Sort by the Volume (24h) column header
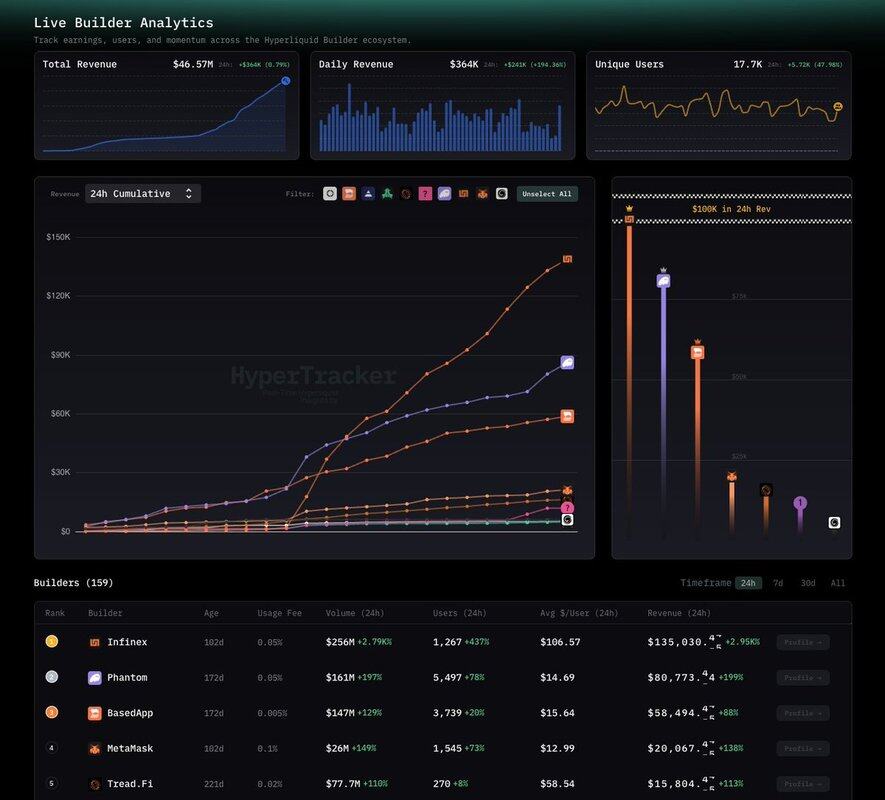 (x=354, y=613)
